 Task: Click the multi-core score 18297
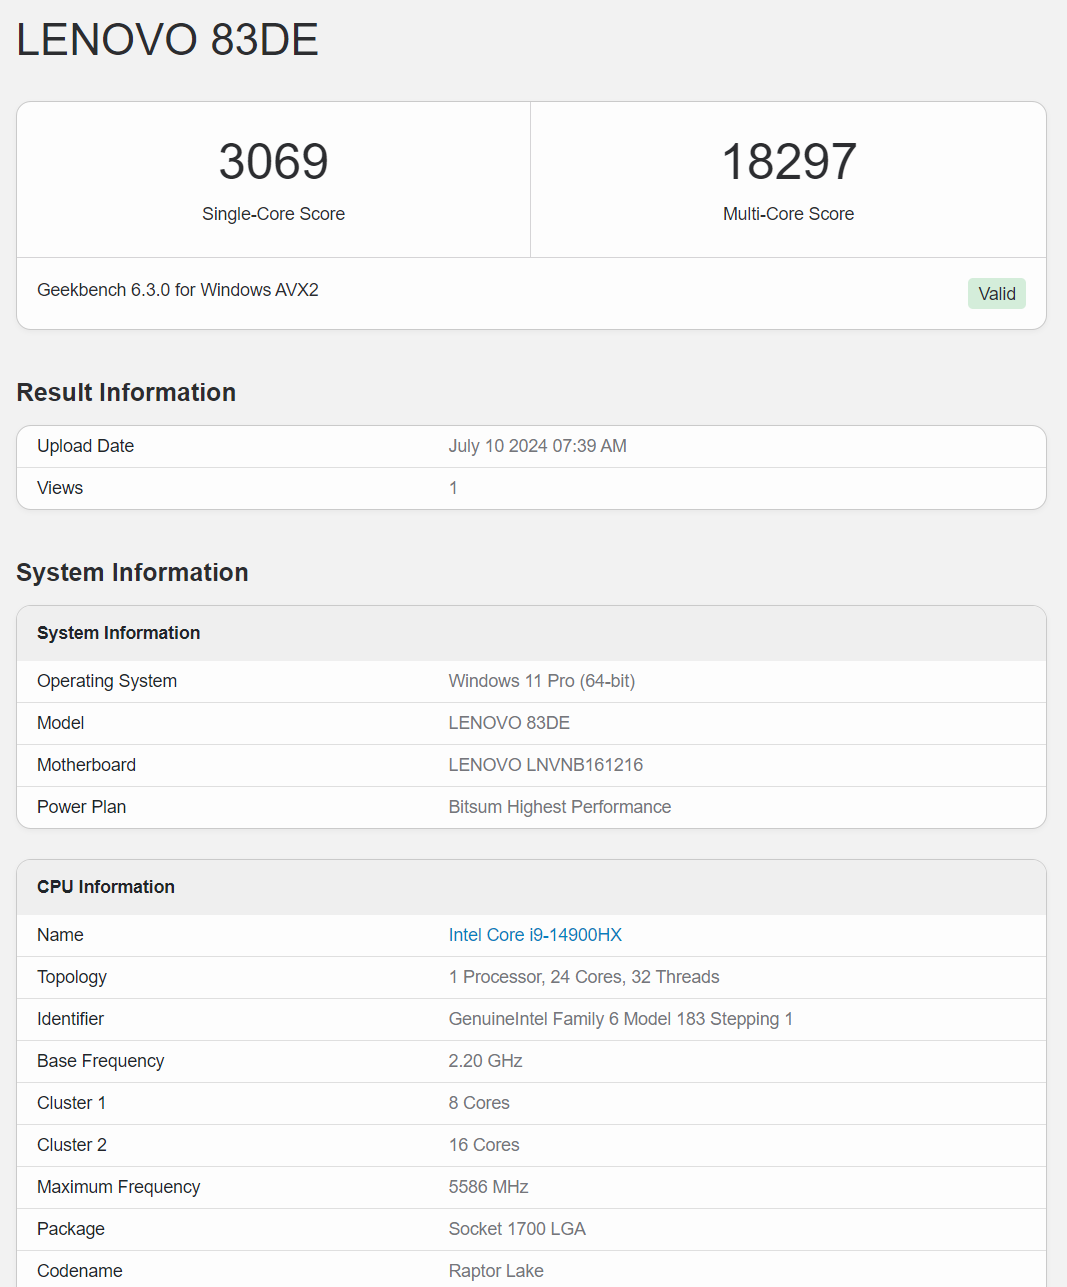click(x=789, y=161)
